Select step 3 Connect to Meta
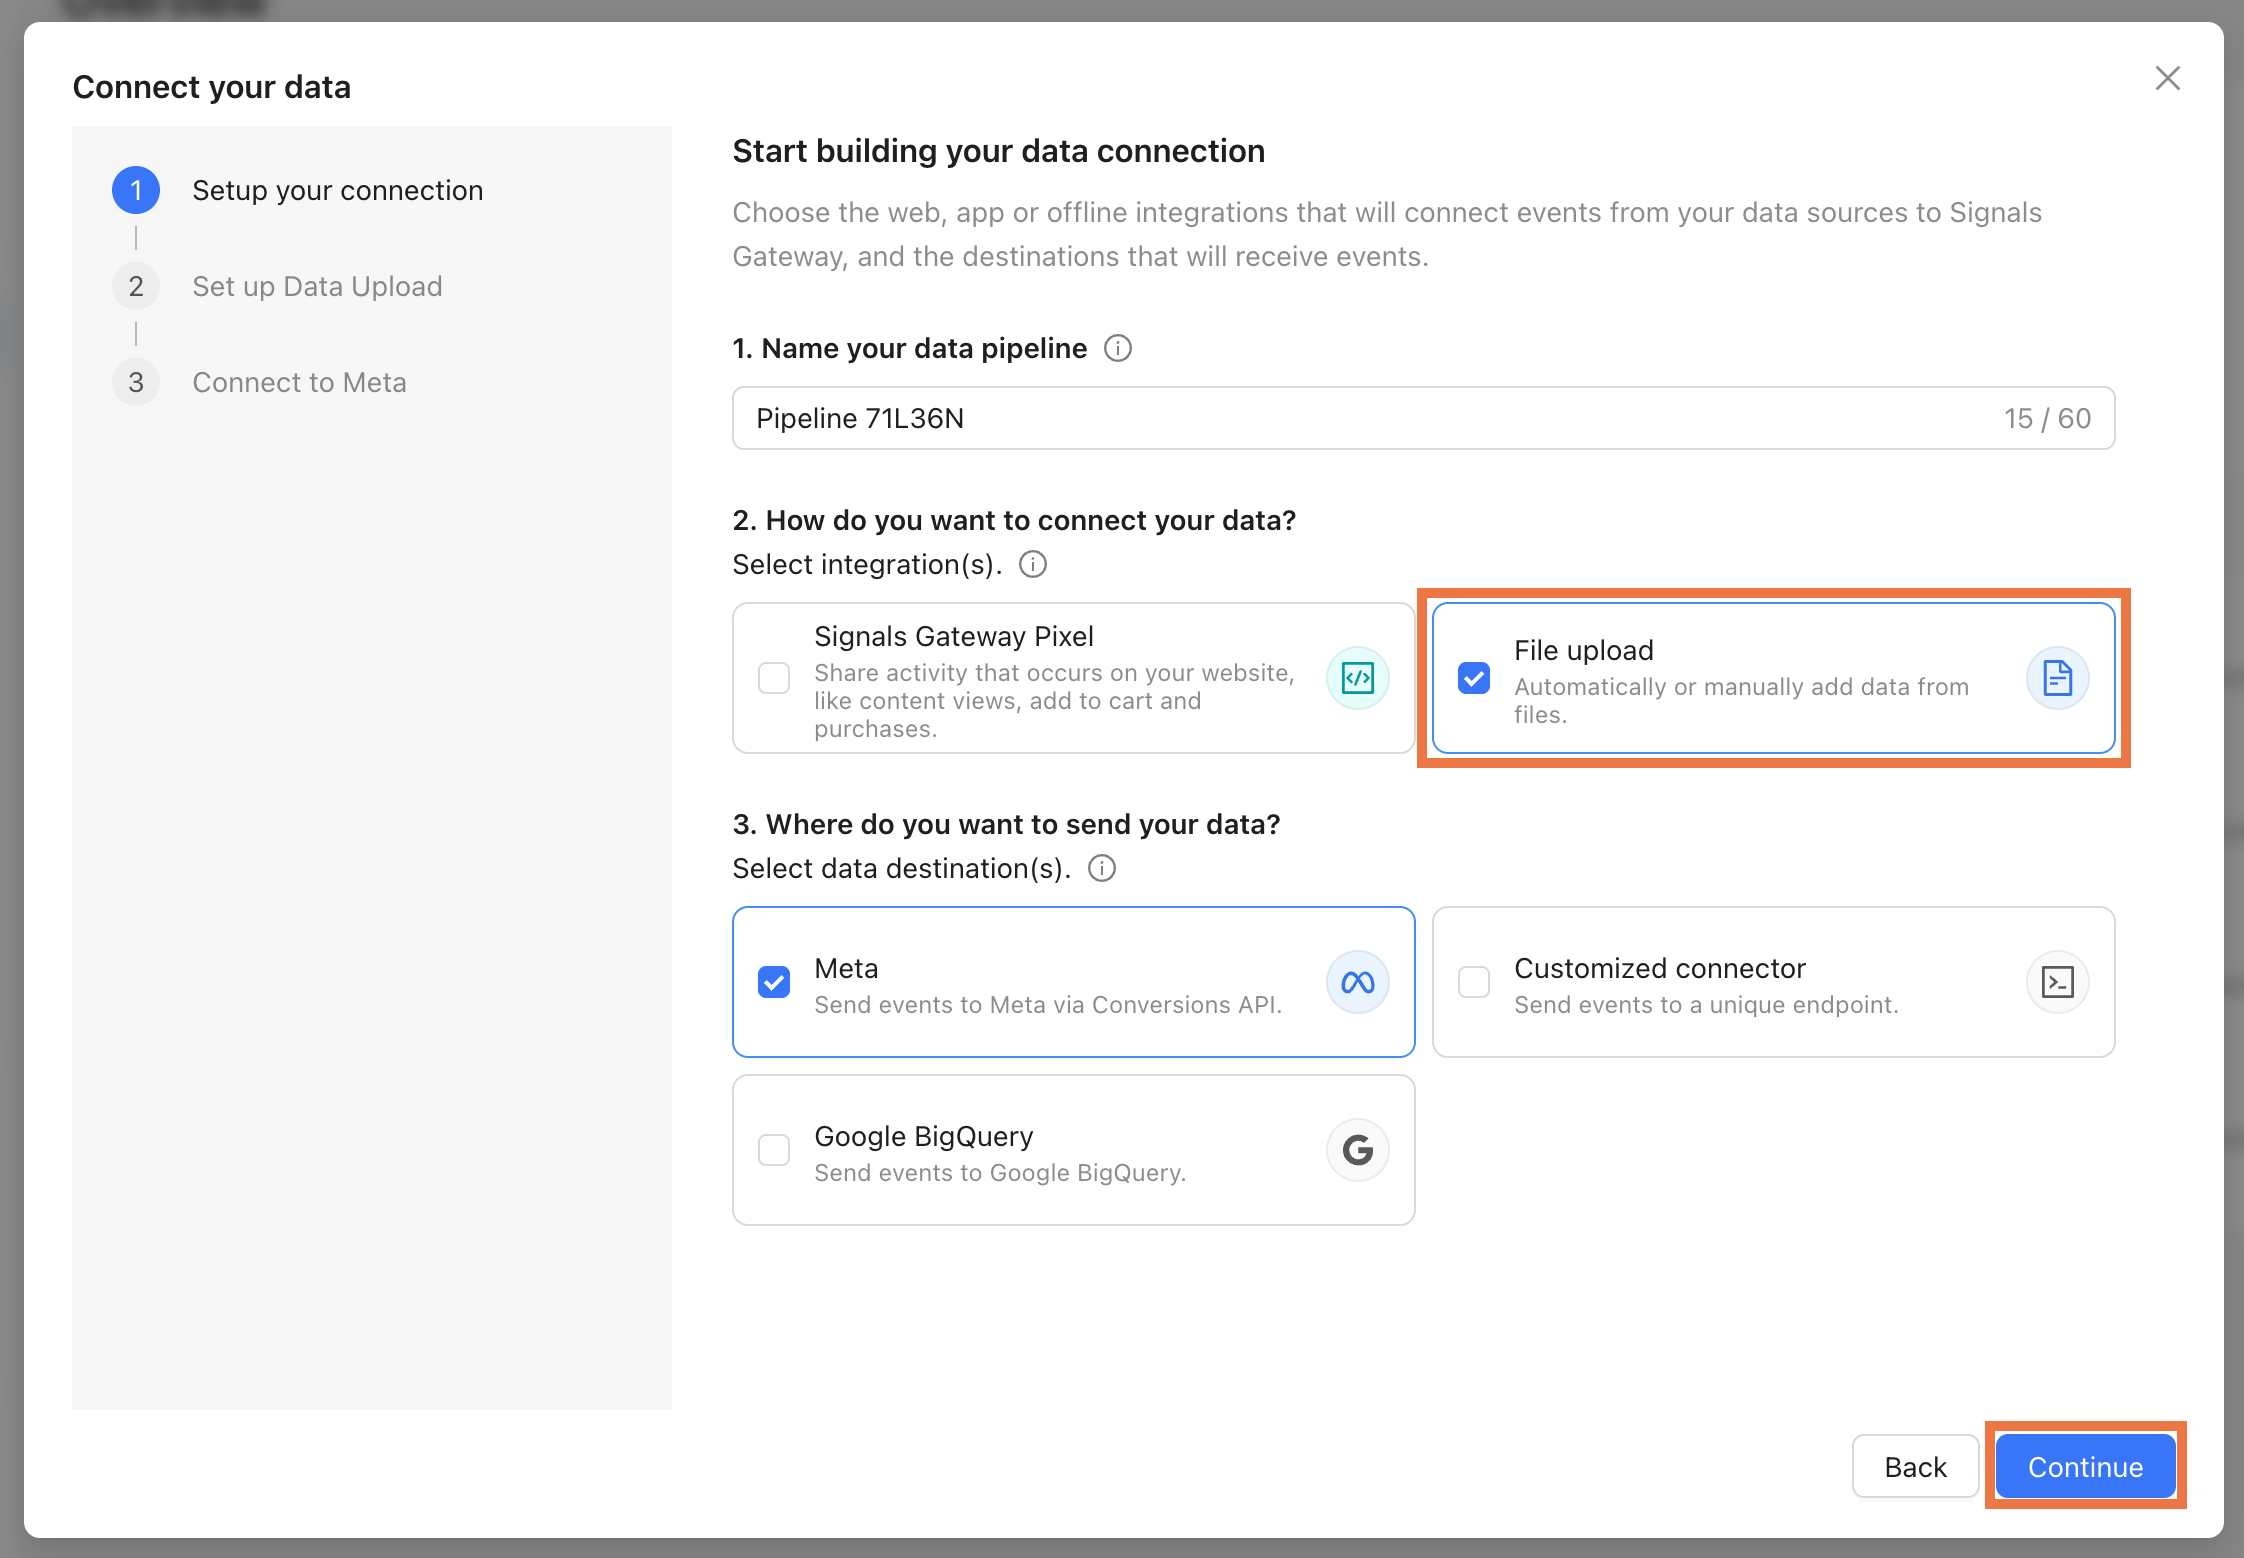The width and height of the screenshot is (2244, 1558). click(x=299, y=382)
